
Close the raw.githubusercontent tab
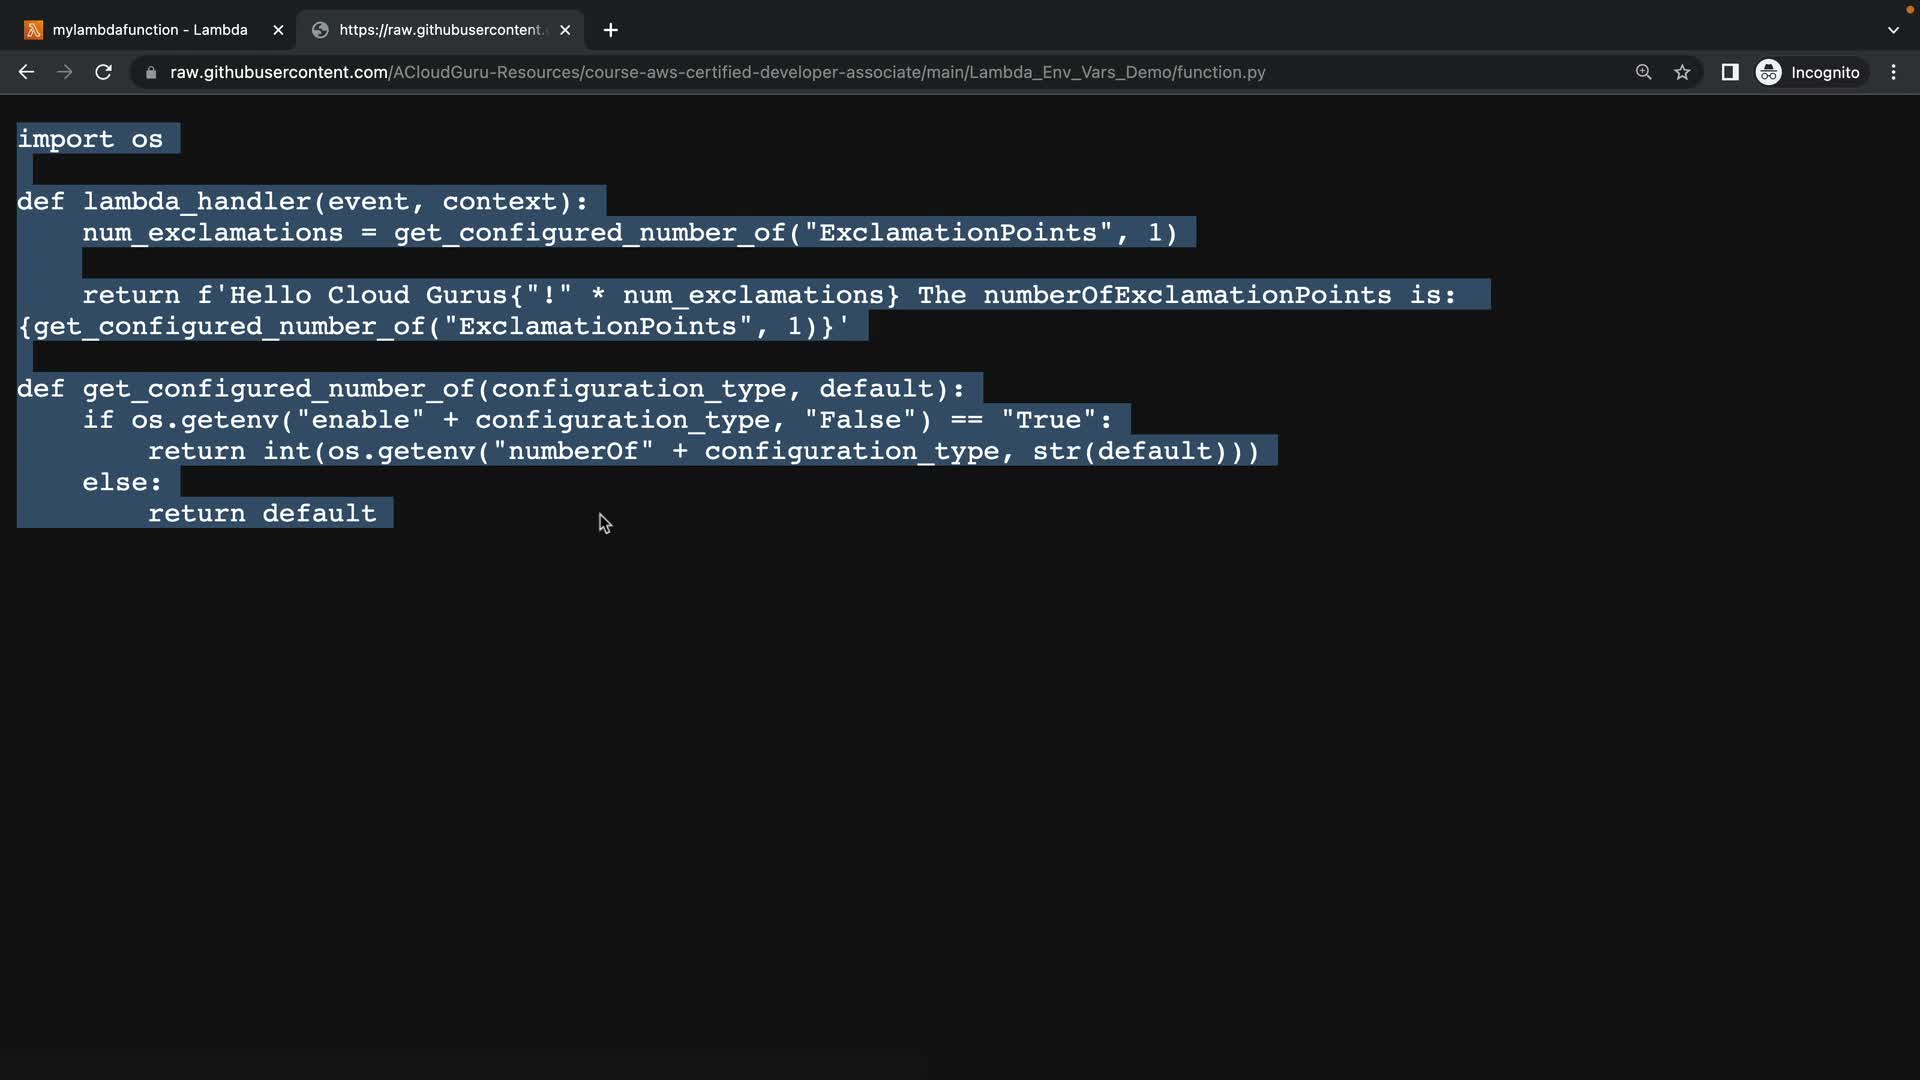[565, 30]
